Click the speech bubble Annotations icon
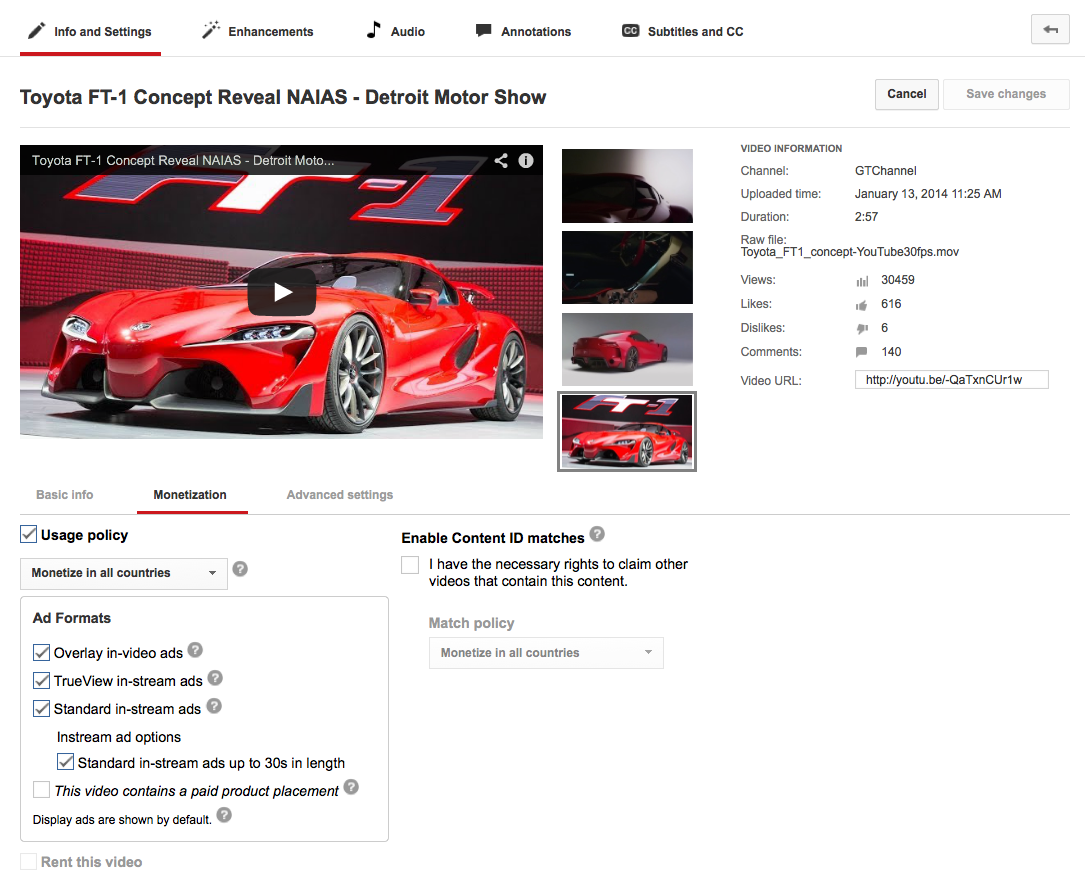 484,30
